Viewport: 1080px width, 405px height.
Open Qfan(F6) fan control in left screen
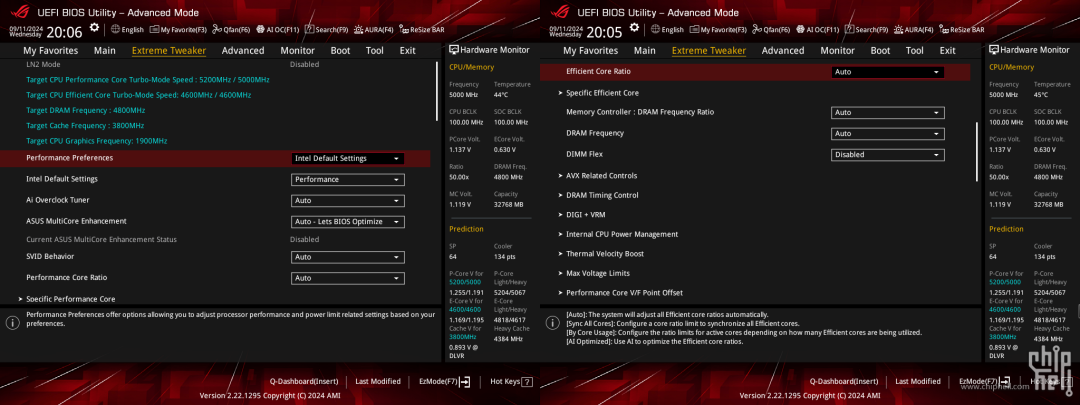(231, 30)
